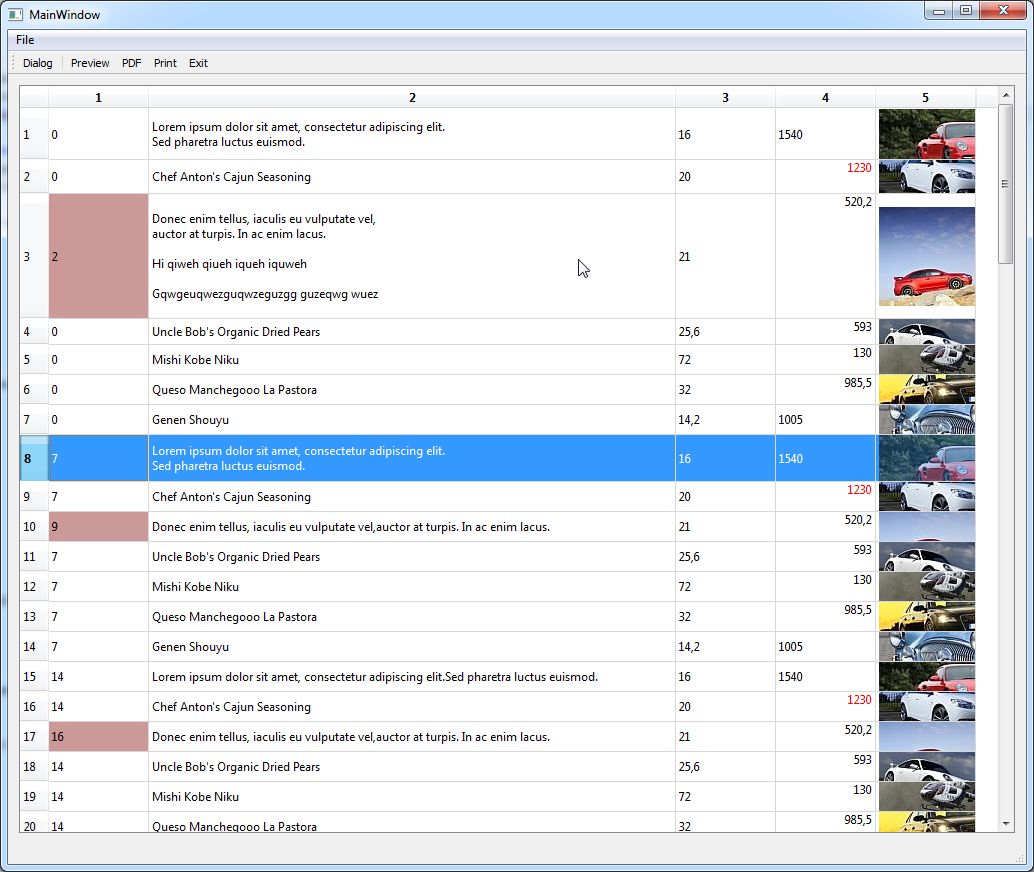
Task: Click 'Queso Manchegooo La Pastora' in row 6
Action: (x=234, y=390)
